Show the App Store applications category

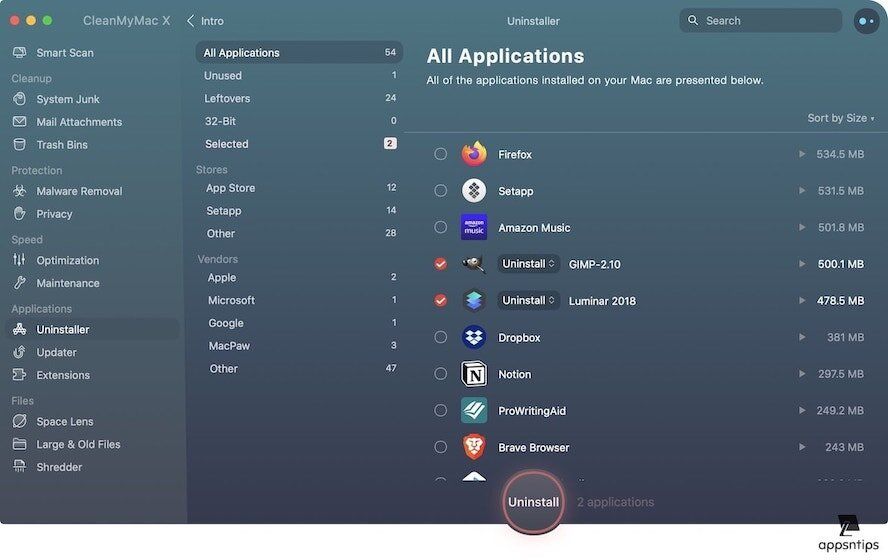point(230,188)
